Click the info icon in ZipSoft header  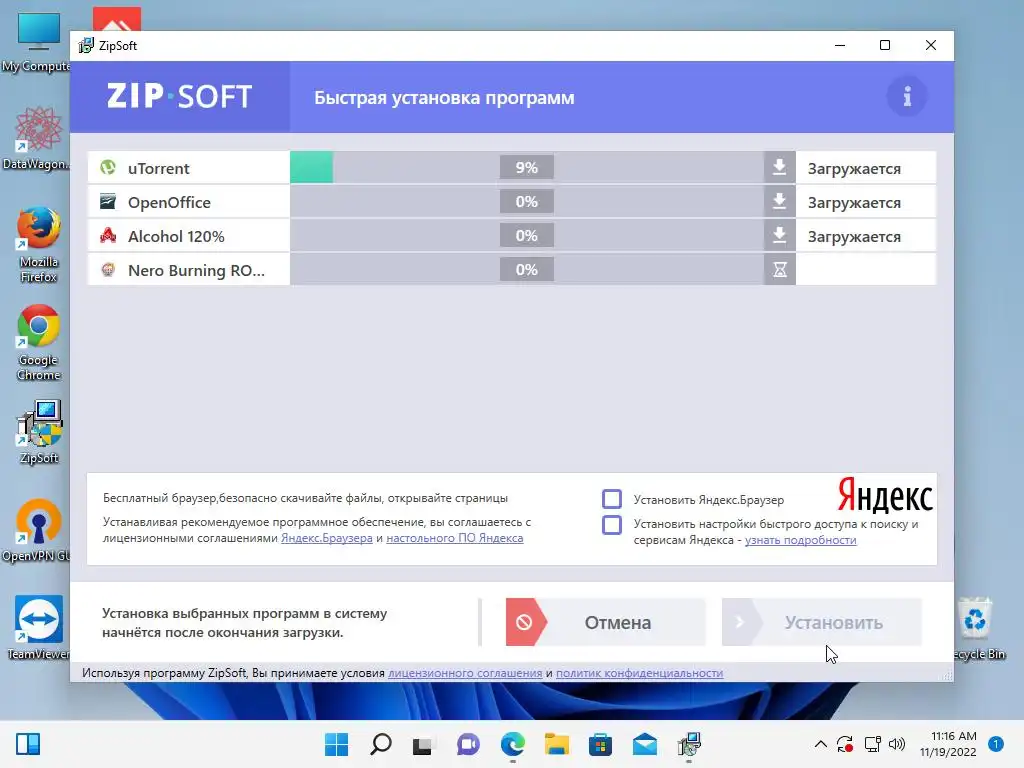tap(906, 97)
